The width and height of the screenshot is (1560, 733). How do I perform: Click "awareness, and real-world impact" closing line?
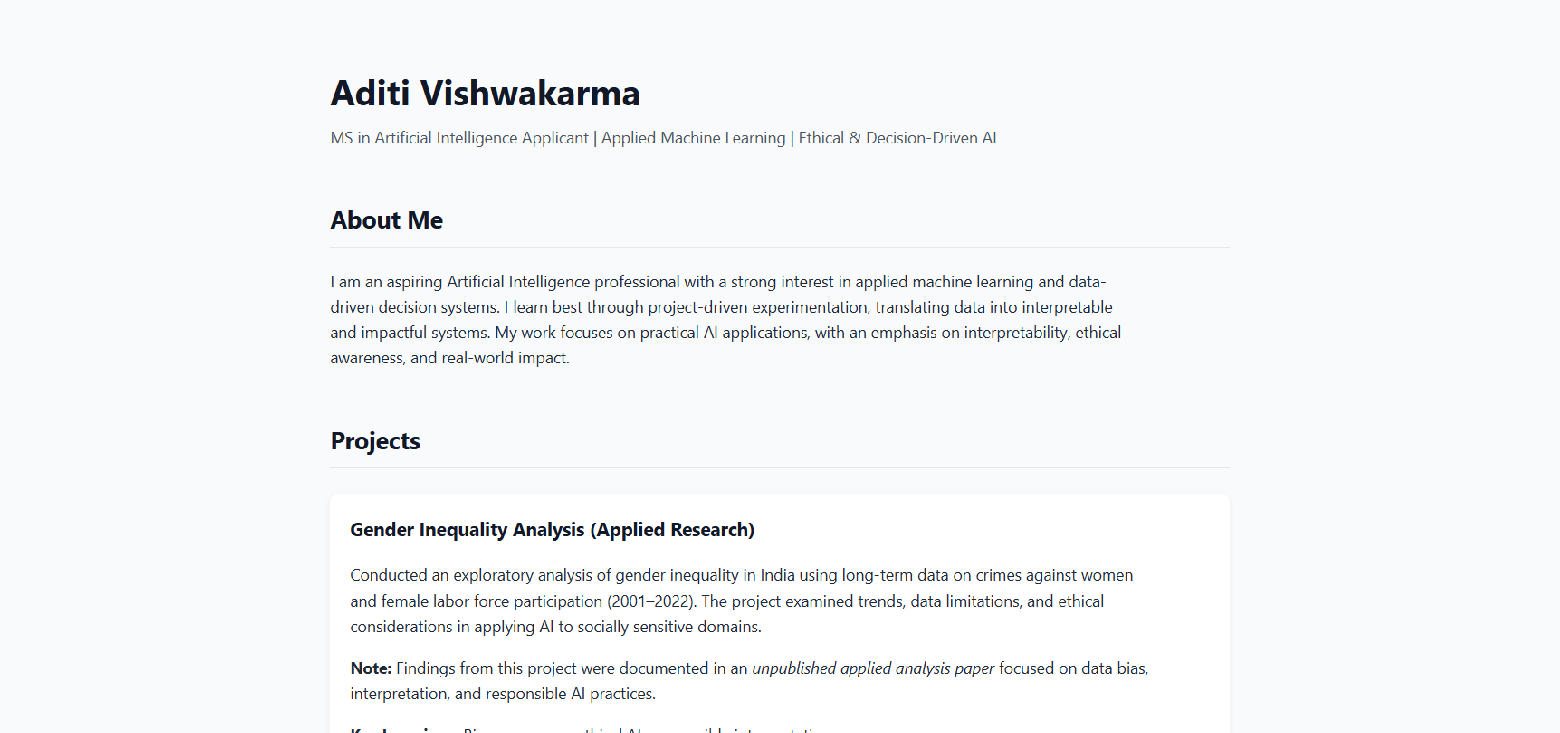click(450, 357)
